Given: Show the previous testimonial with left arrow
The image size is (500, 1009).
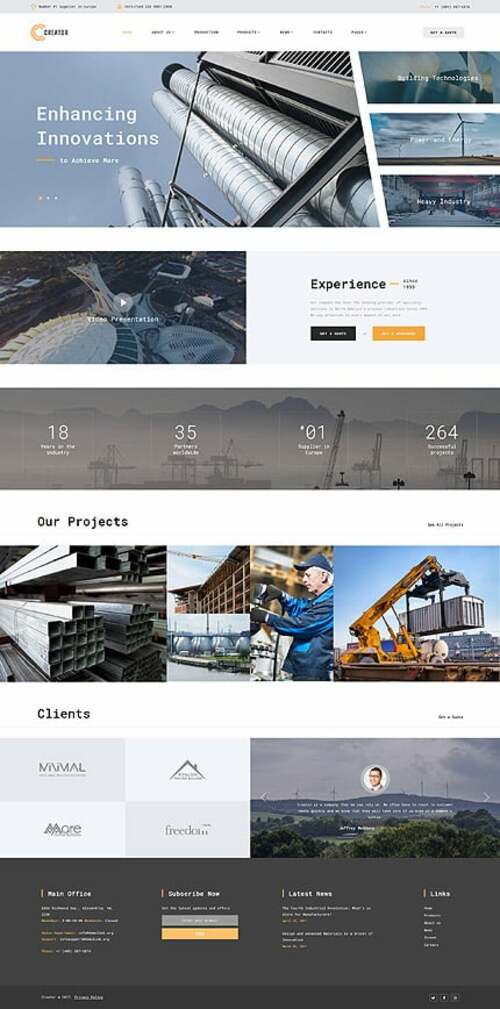Looking at the screenshot, I should pyautogui.click(x=263, y=797).
